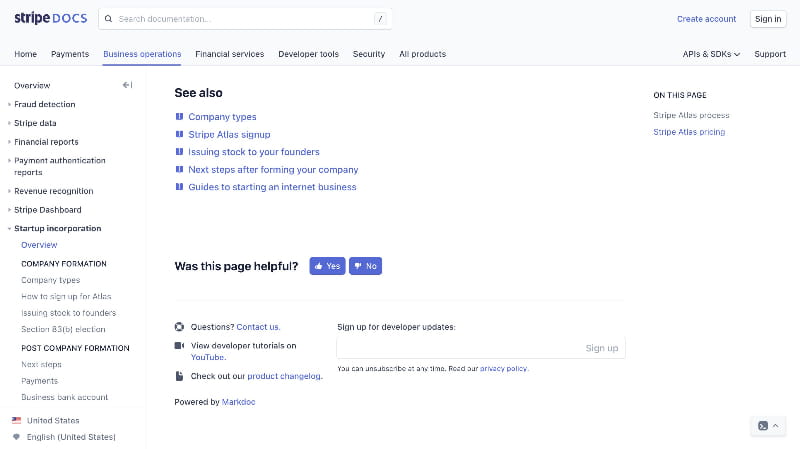
Task: Collapse the sidebar with arrow icon
Action: (128, 85)
